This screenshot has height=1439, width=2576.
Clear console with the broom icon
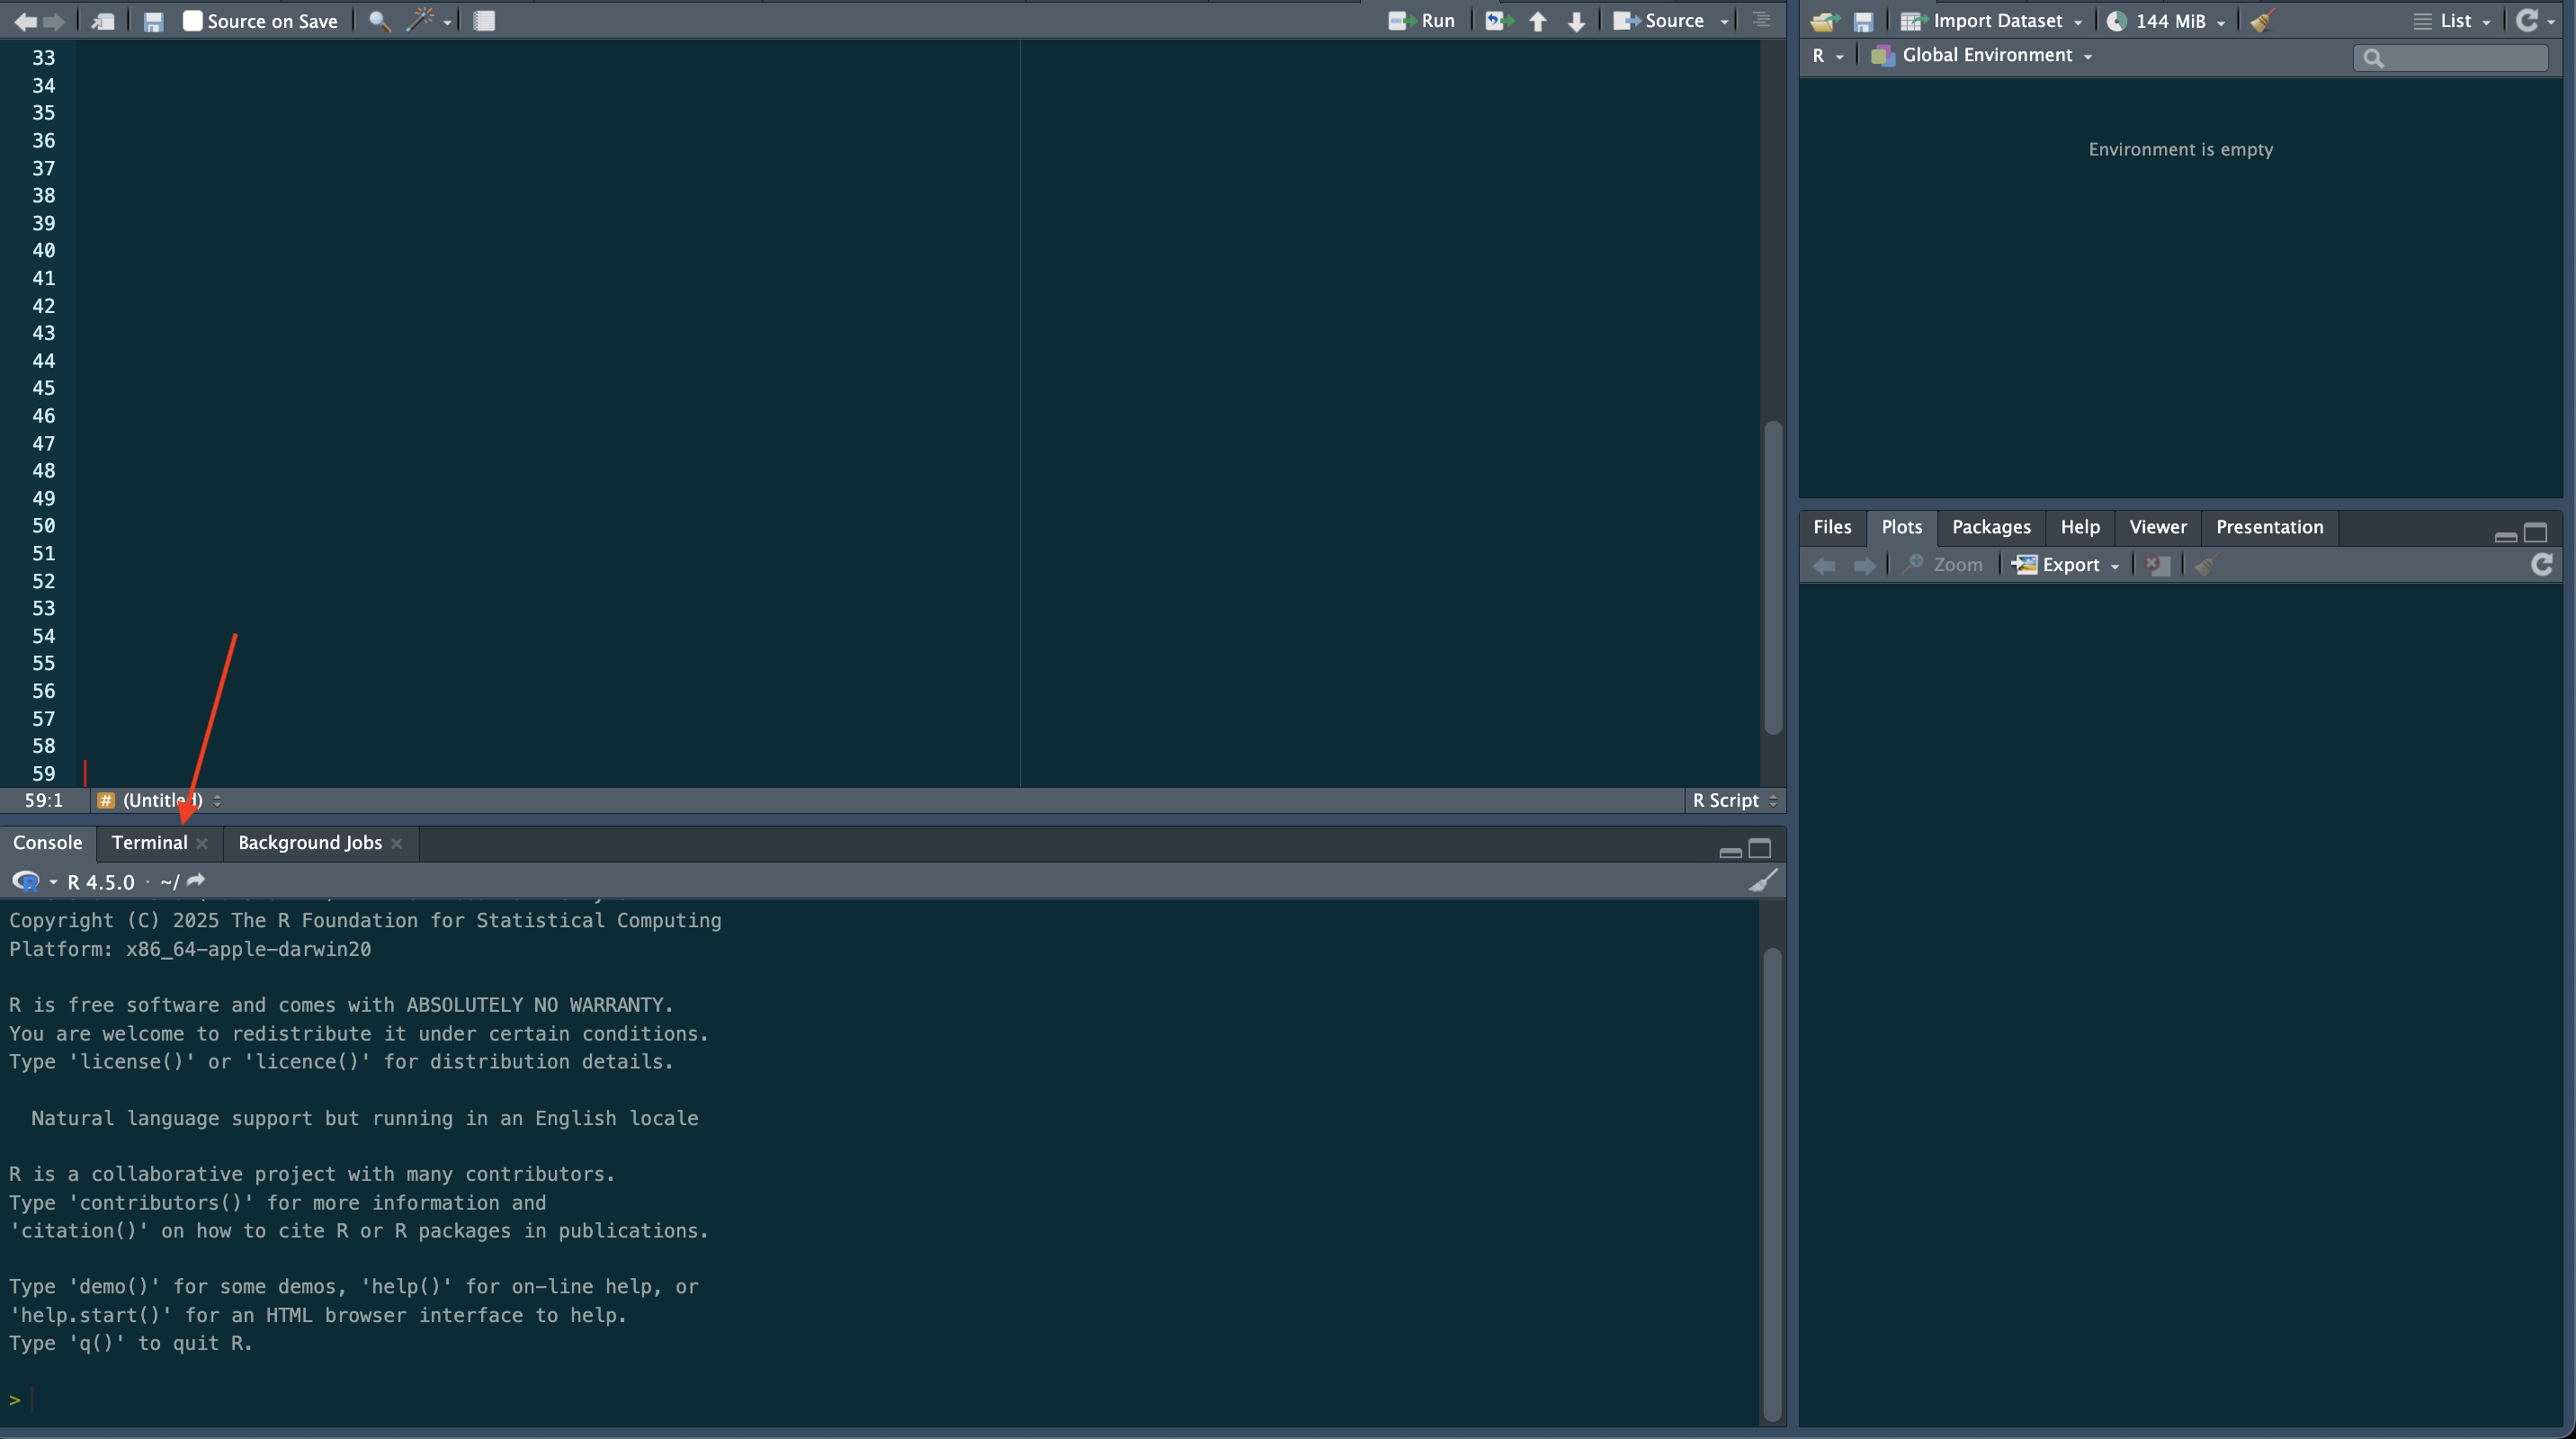[1763, 881]
